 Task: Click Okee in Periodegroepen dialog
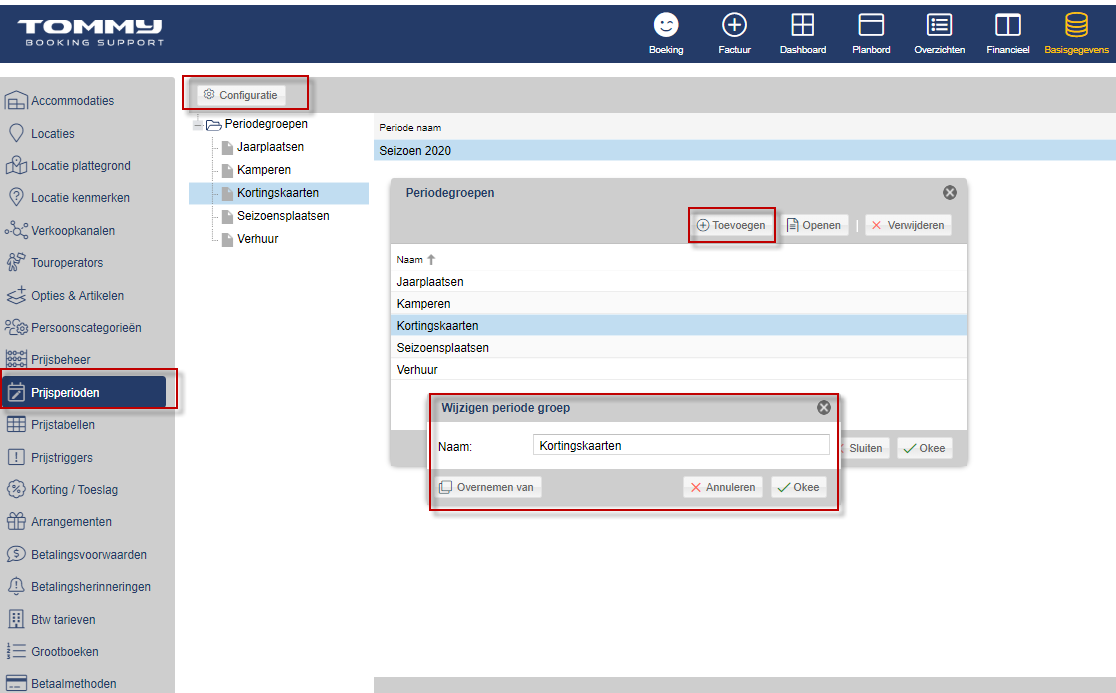(x=925, y=448)
